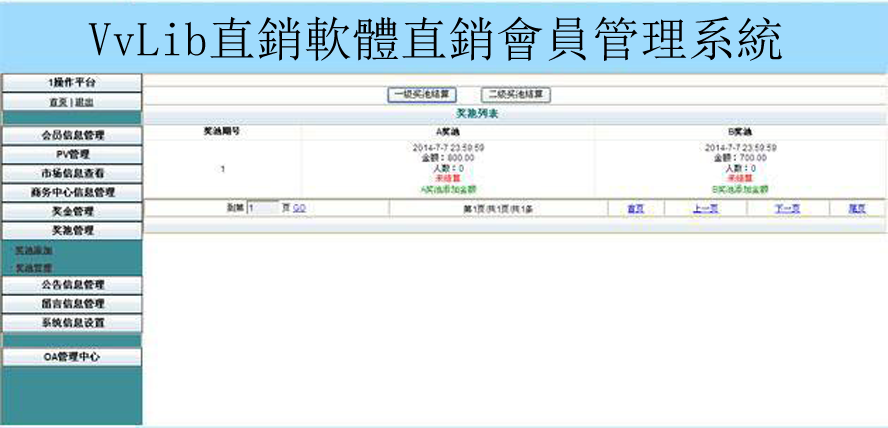Click the 奖池期号 cell showing 1
The width and height of the screenshot is (888, 428).
pyautogui.click(x=223, y=169)
